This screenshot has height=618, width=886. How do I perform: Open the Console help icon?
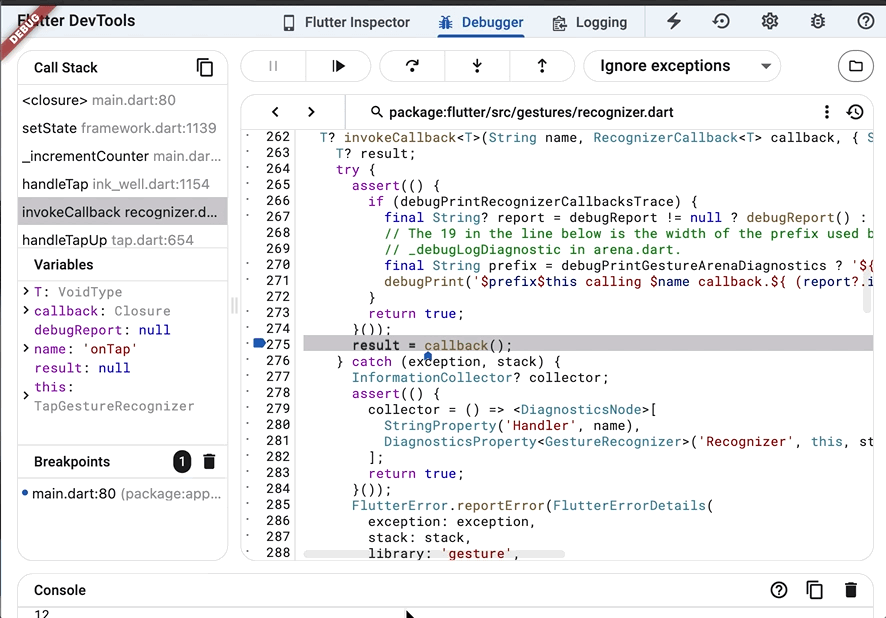click(x=779, y=590)
